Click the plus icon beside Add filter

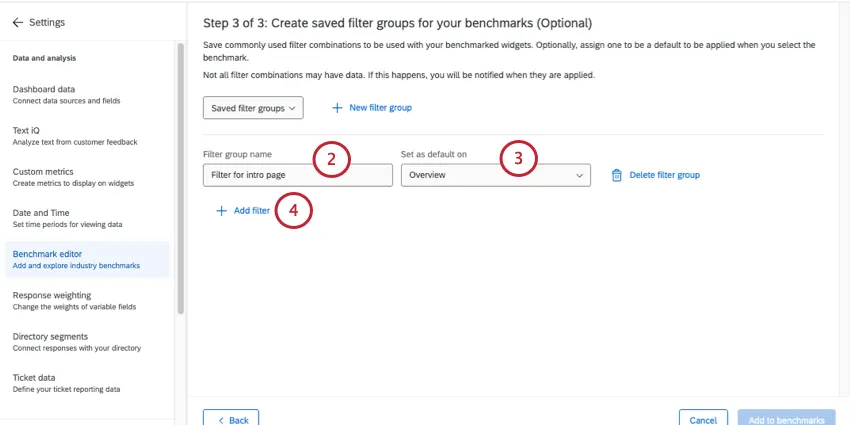click(x=221, y=211)
